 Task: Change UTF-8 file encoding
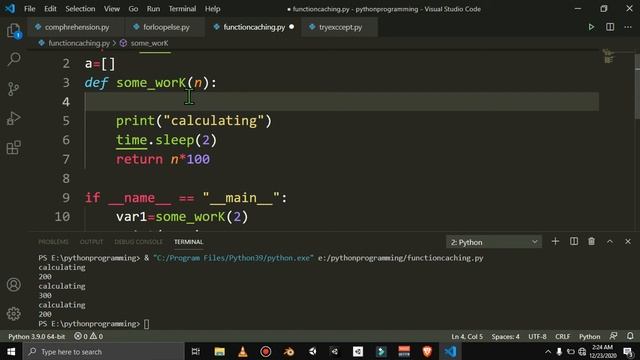click(x=537, y=336)
